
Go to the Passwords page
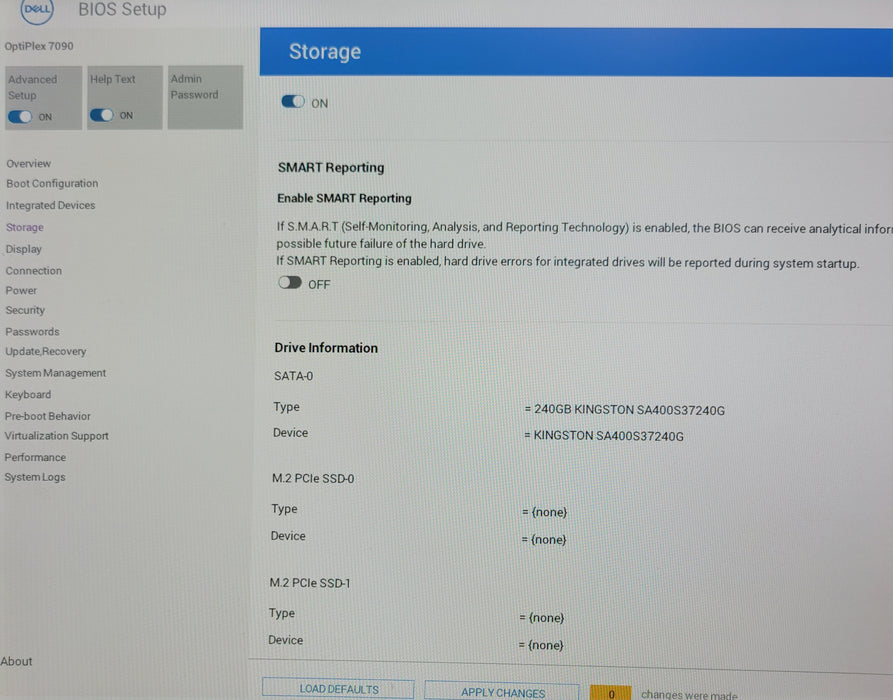(32, 331)
